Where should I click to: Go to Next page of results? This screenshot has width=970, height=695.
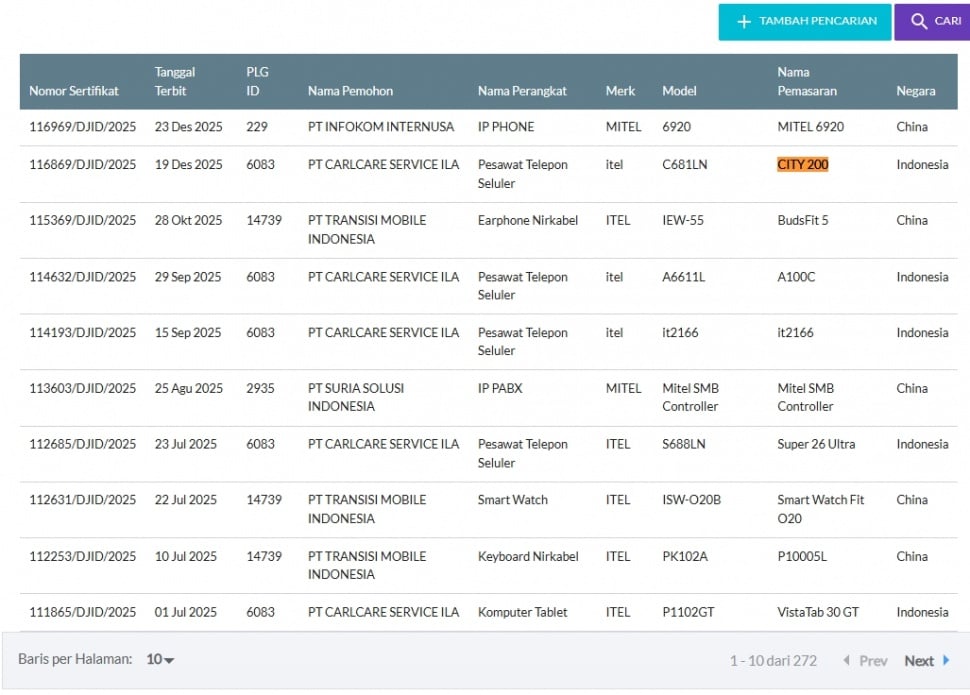[919, 660]
